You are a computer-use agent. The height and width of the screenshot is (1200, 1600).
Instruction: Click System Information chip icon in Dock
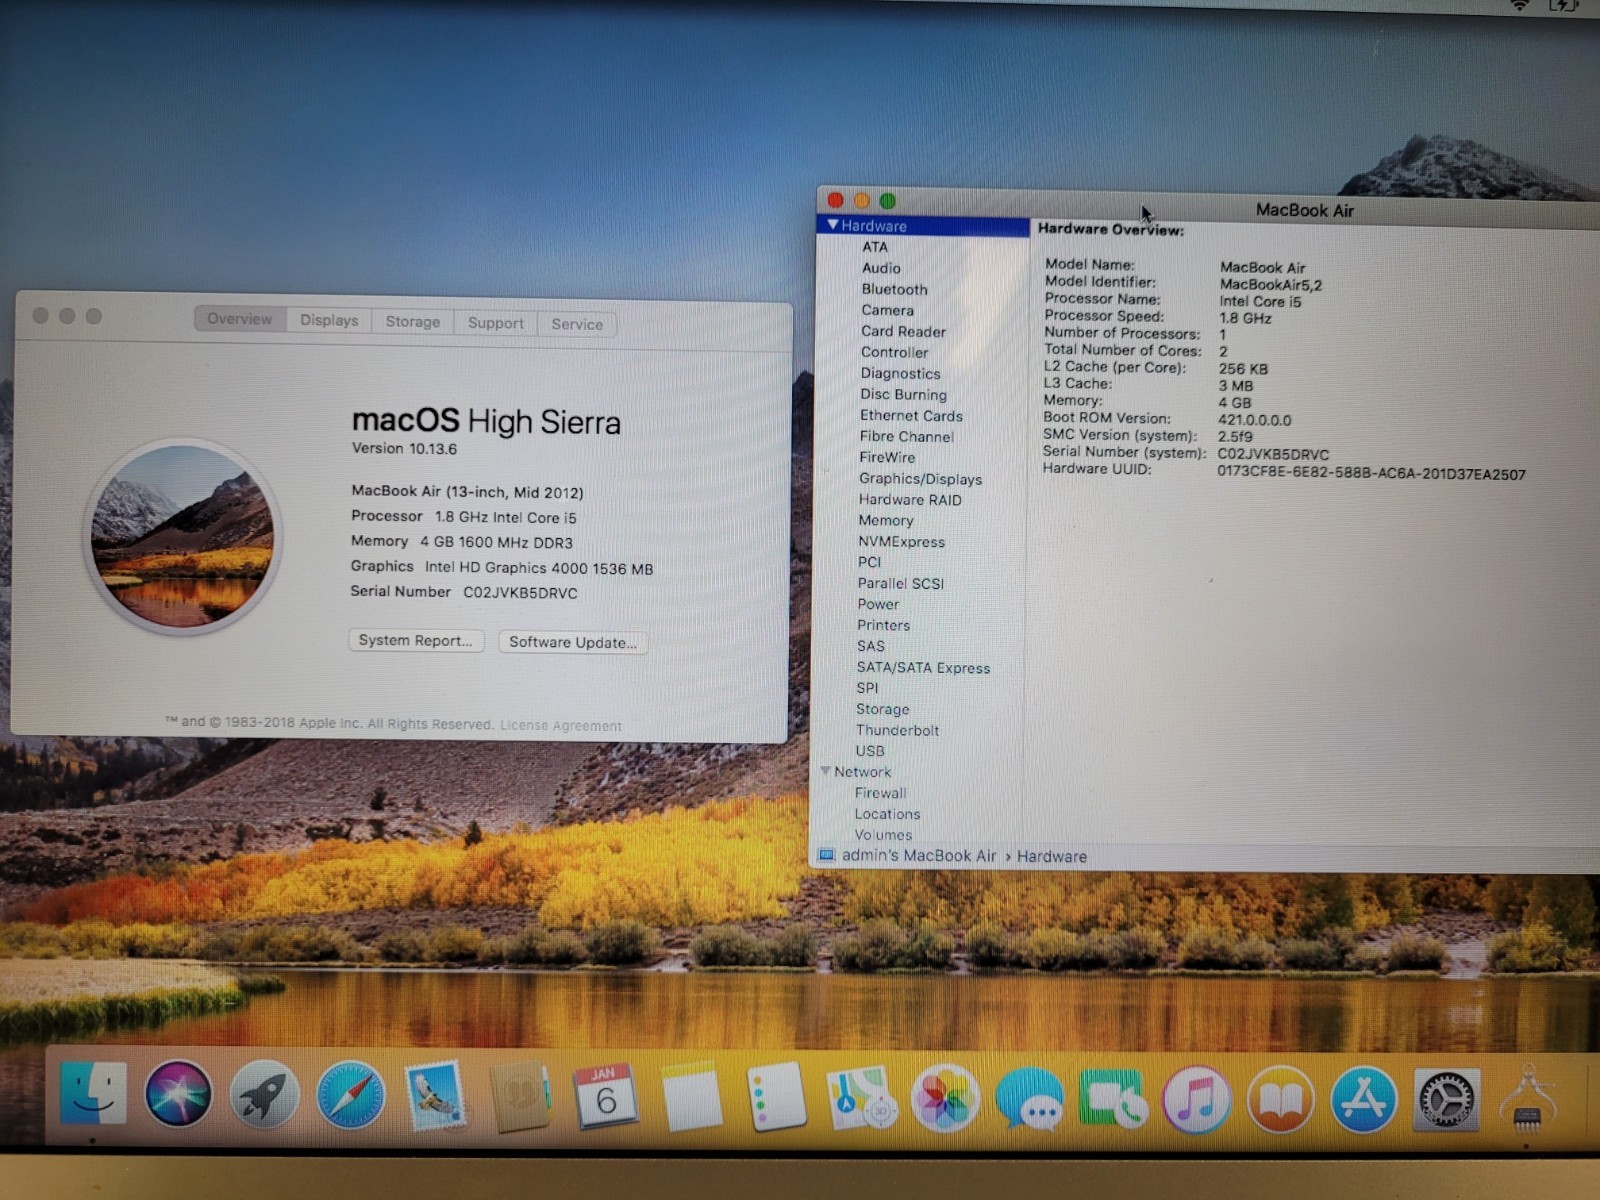click(x=1528, y=1098)
